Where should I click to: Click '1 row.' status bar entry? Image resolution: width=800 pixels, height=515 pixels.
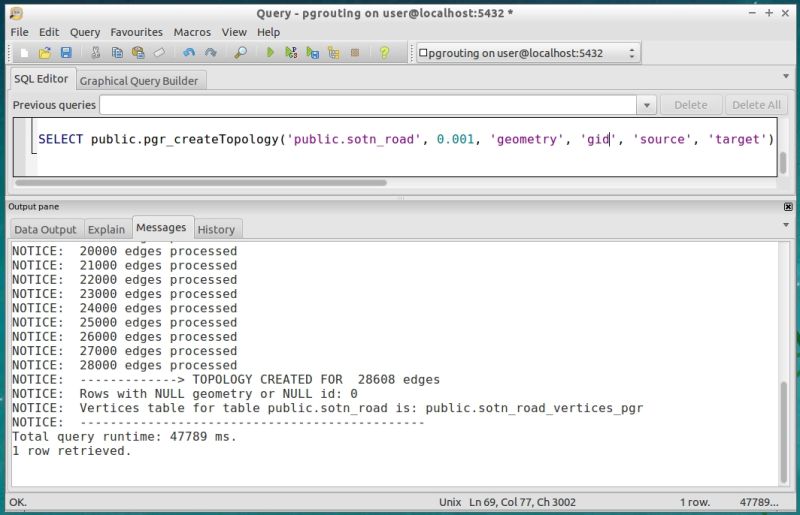tap(694, 502)
